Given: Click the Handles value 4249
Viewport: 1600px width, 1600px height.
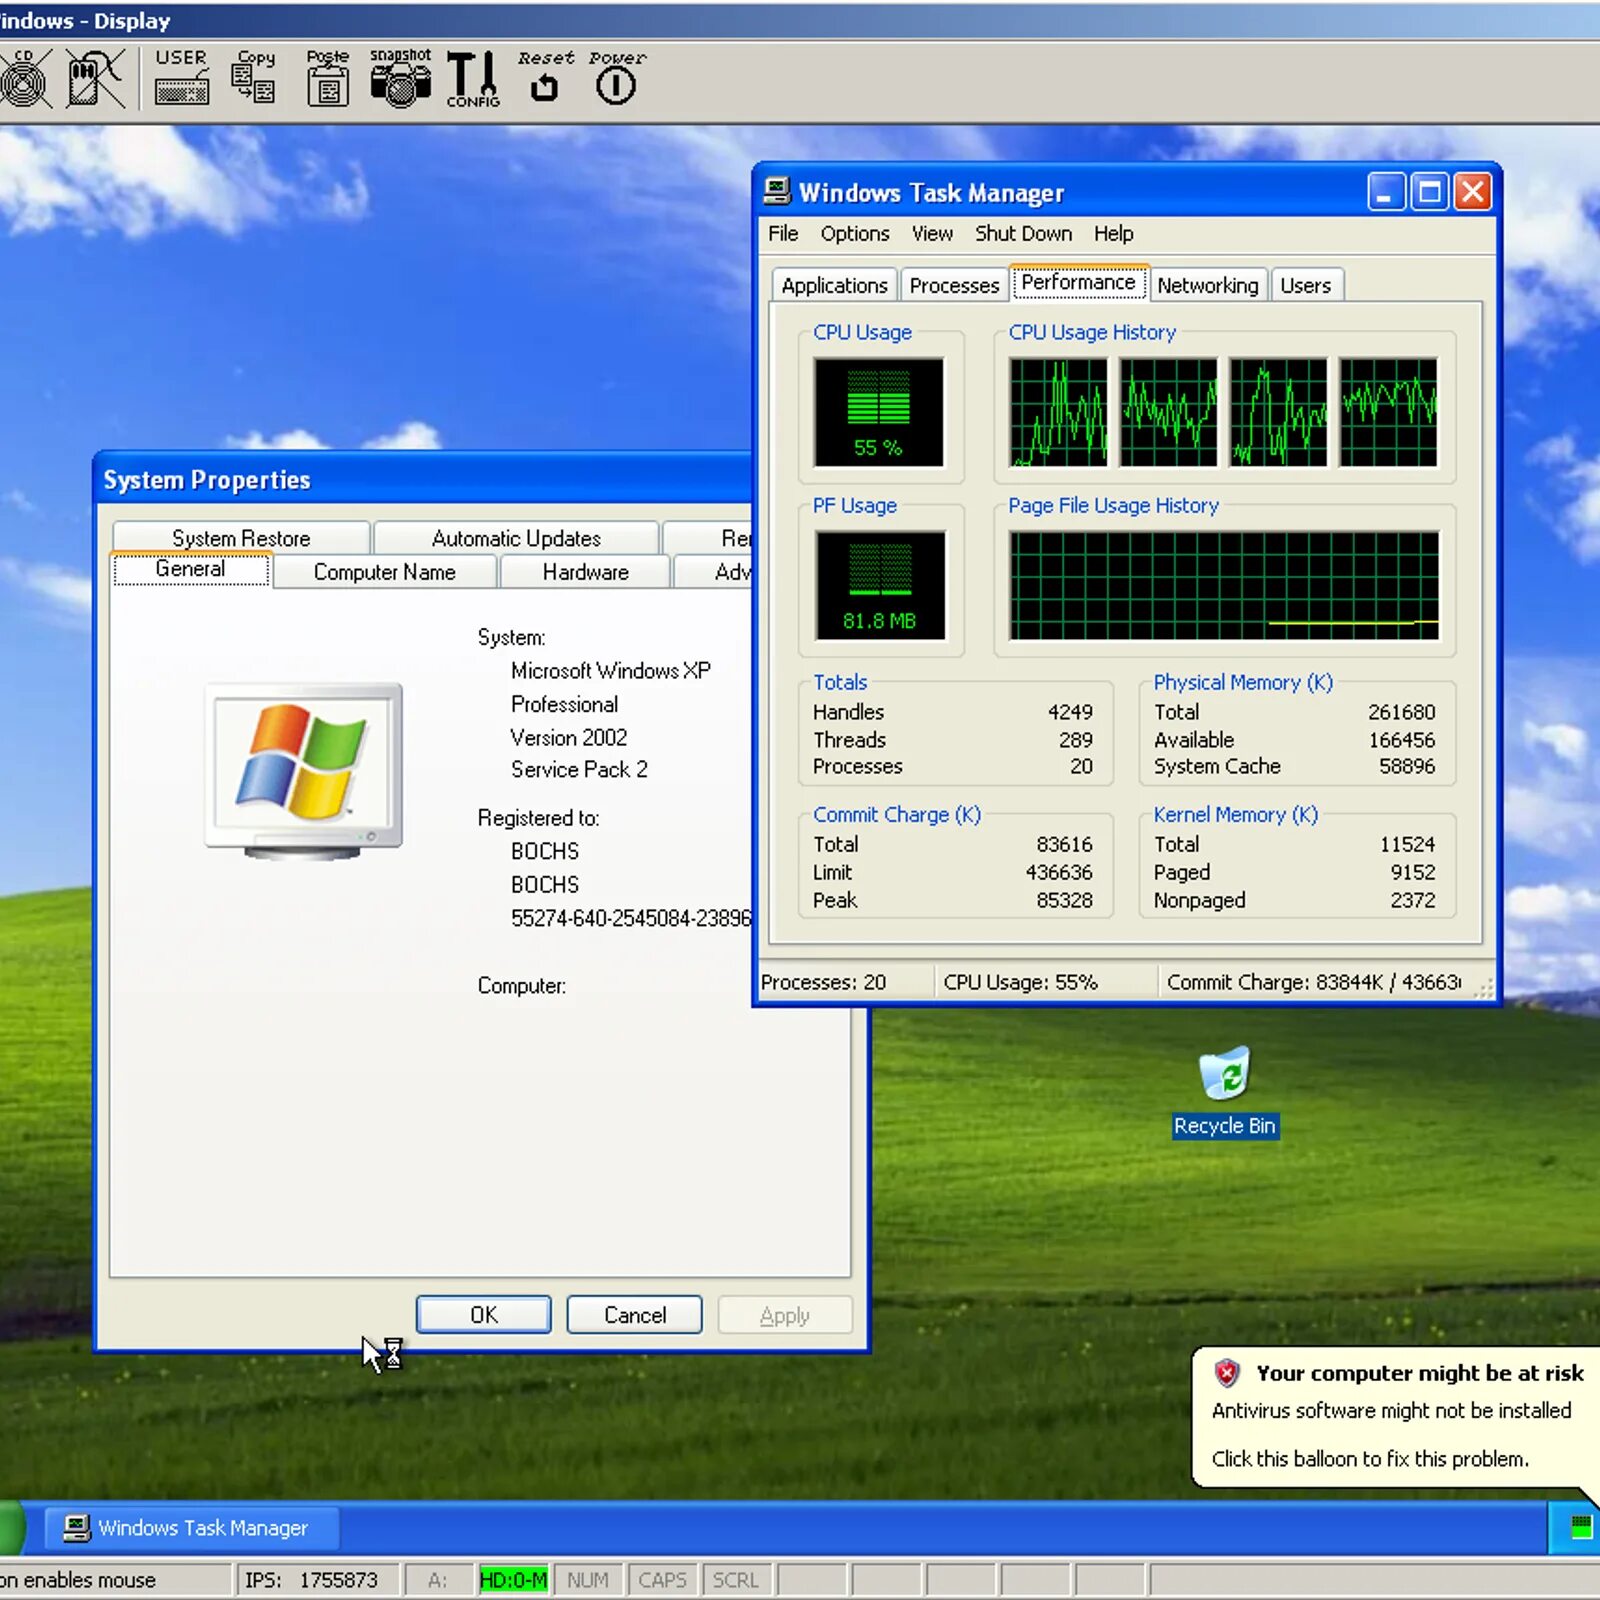Looking at the screenshot, I should 1070,712.
